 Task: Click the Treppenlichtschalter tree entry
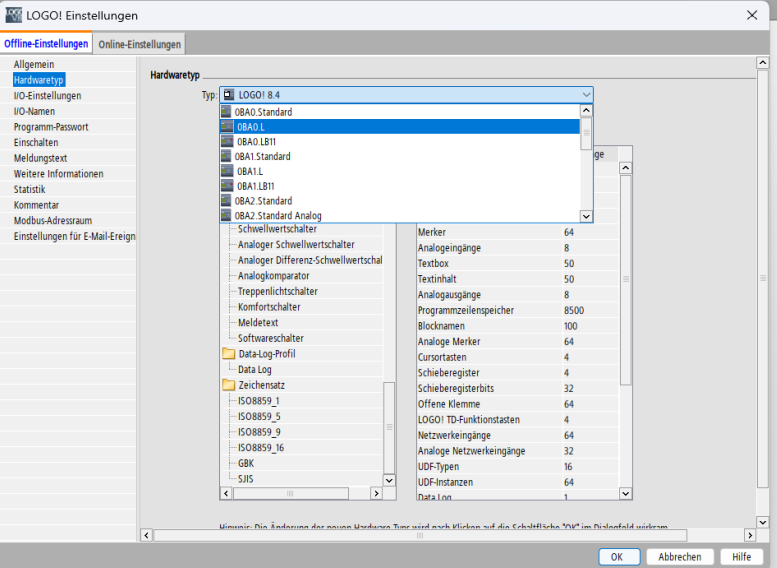(x=277, y=291)
